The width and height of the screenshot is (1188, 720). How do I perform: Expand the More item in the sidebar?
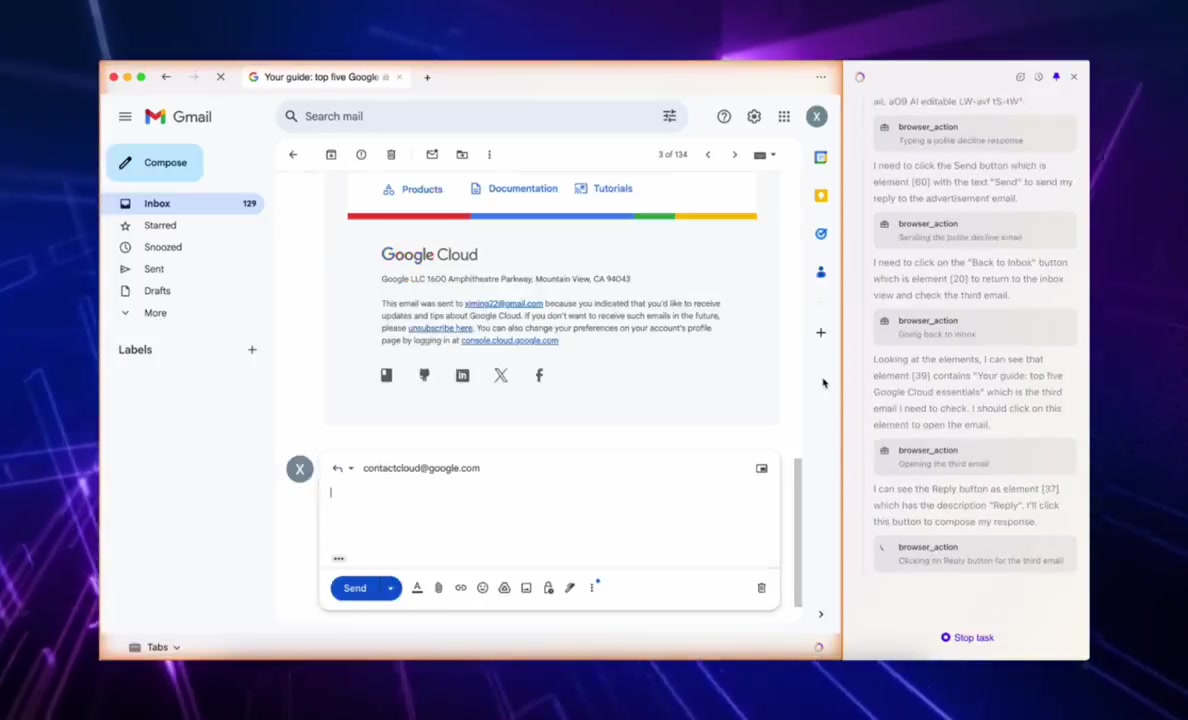point(155,313)
